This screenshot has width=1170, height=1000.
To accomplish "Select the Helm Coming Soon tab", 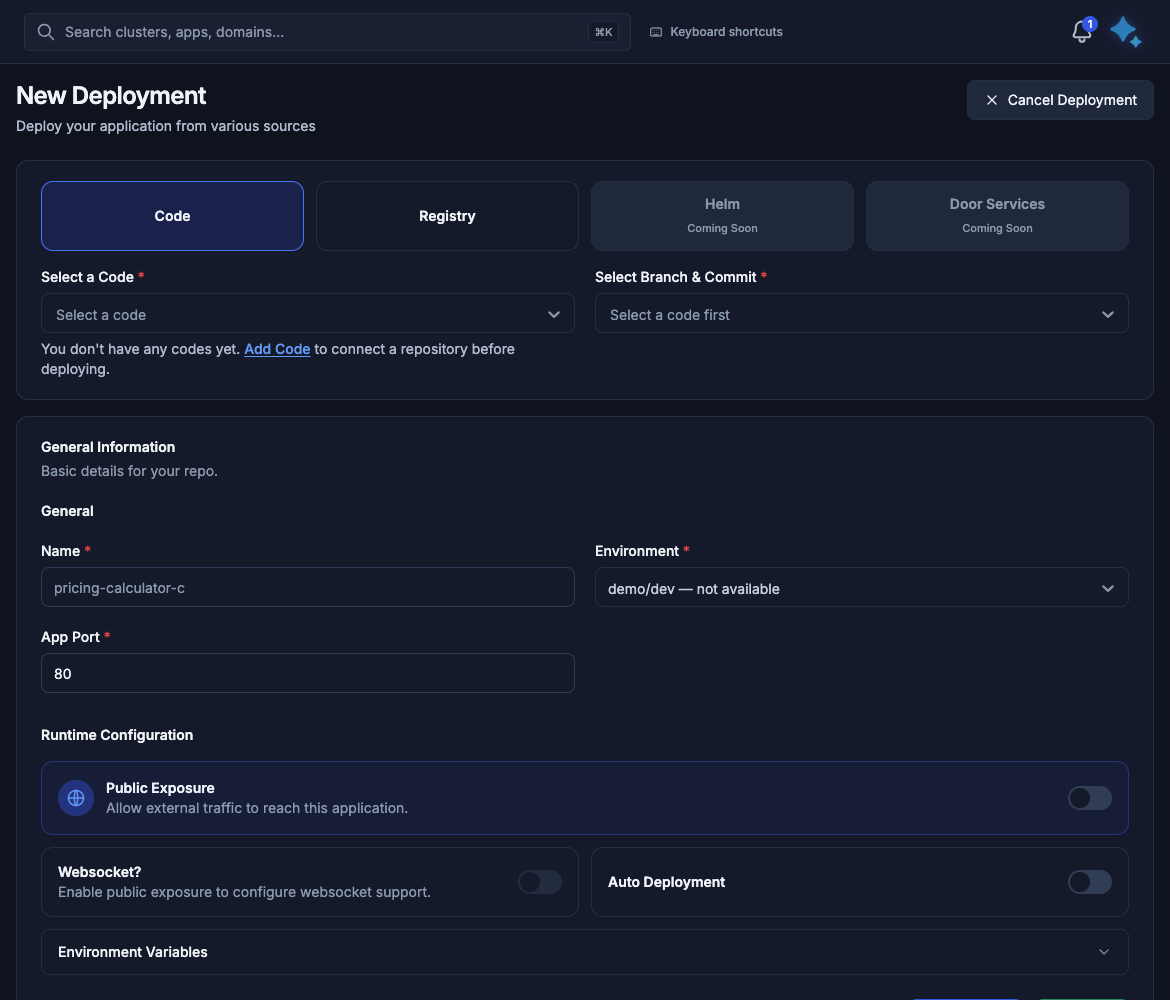I will [x=722, y=216].
